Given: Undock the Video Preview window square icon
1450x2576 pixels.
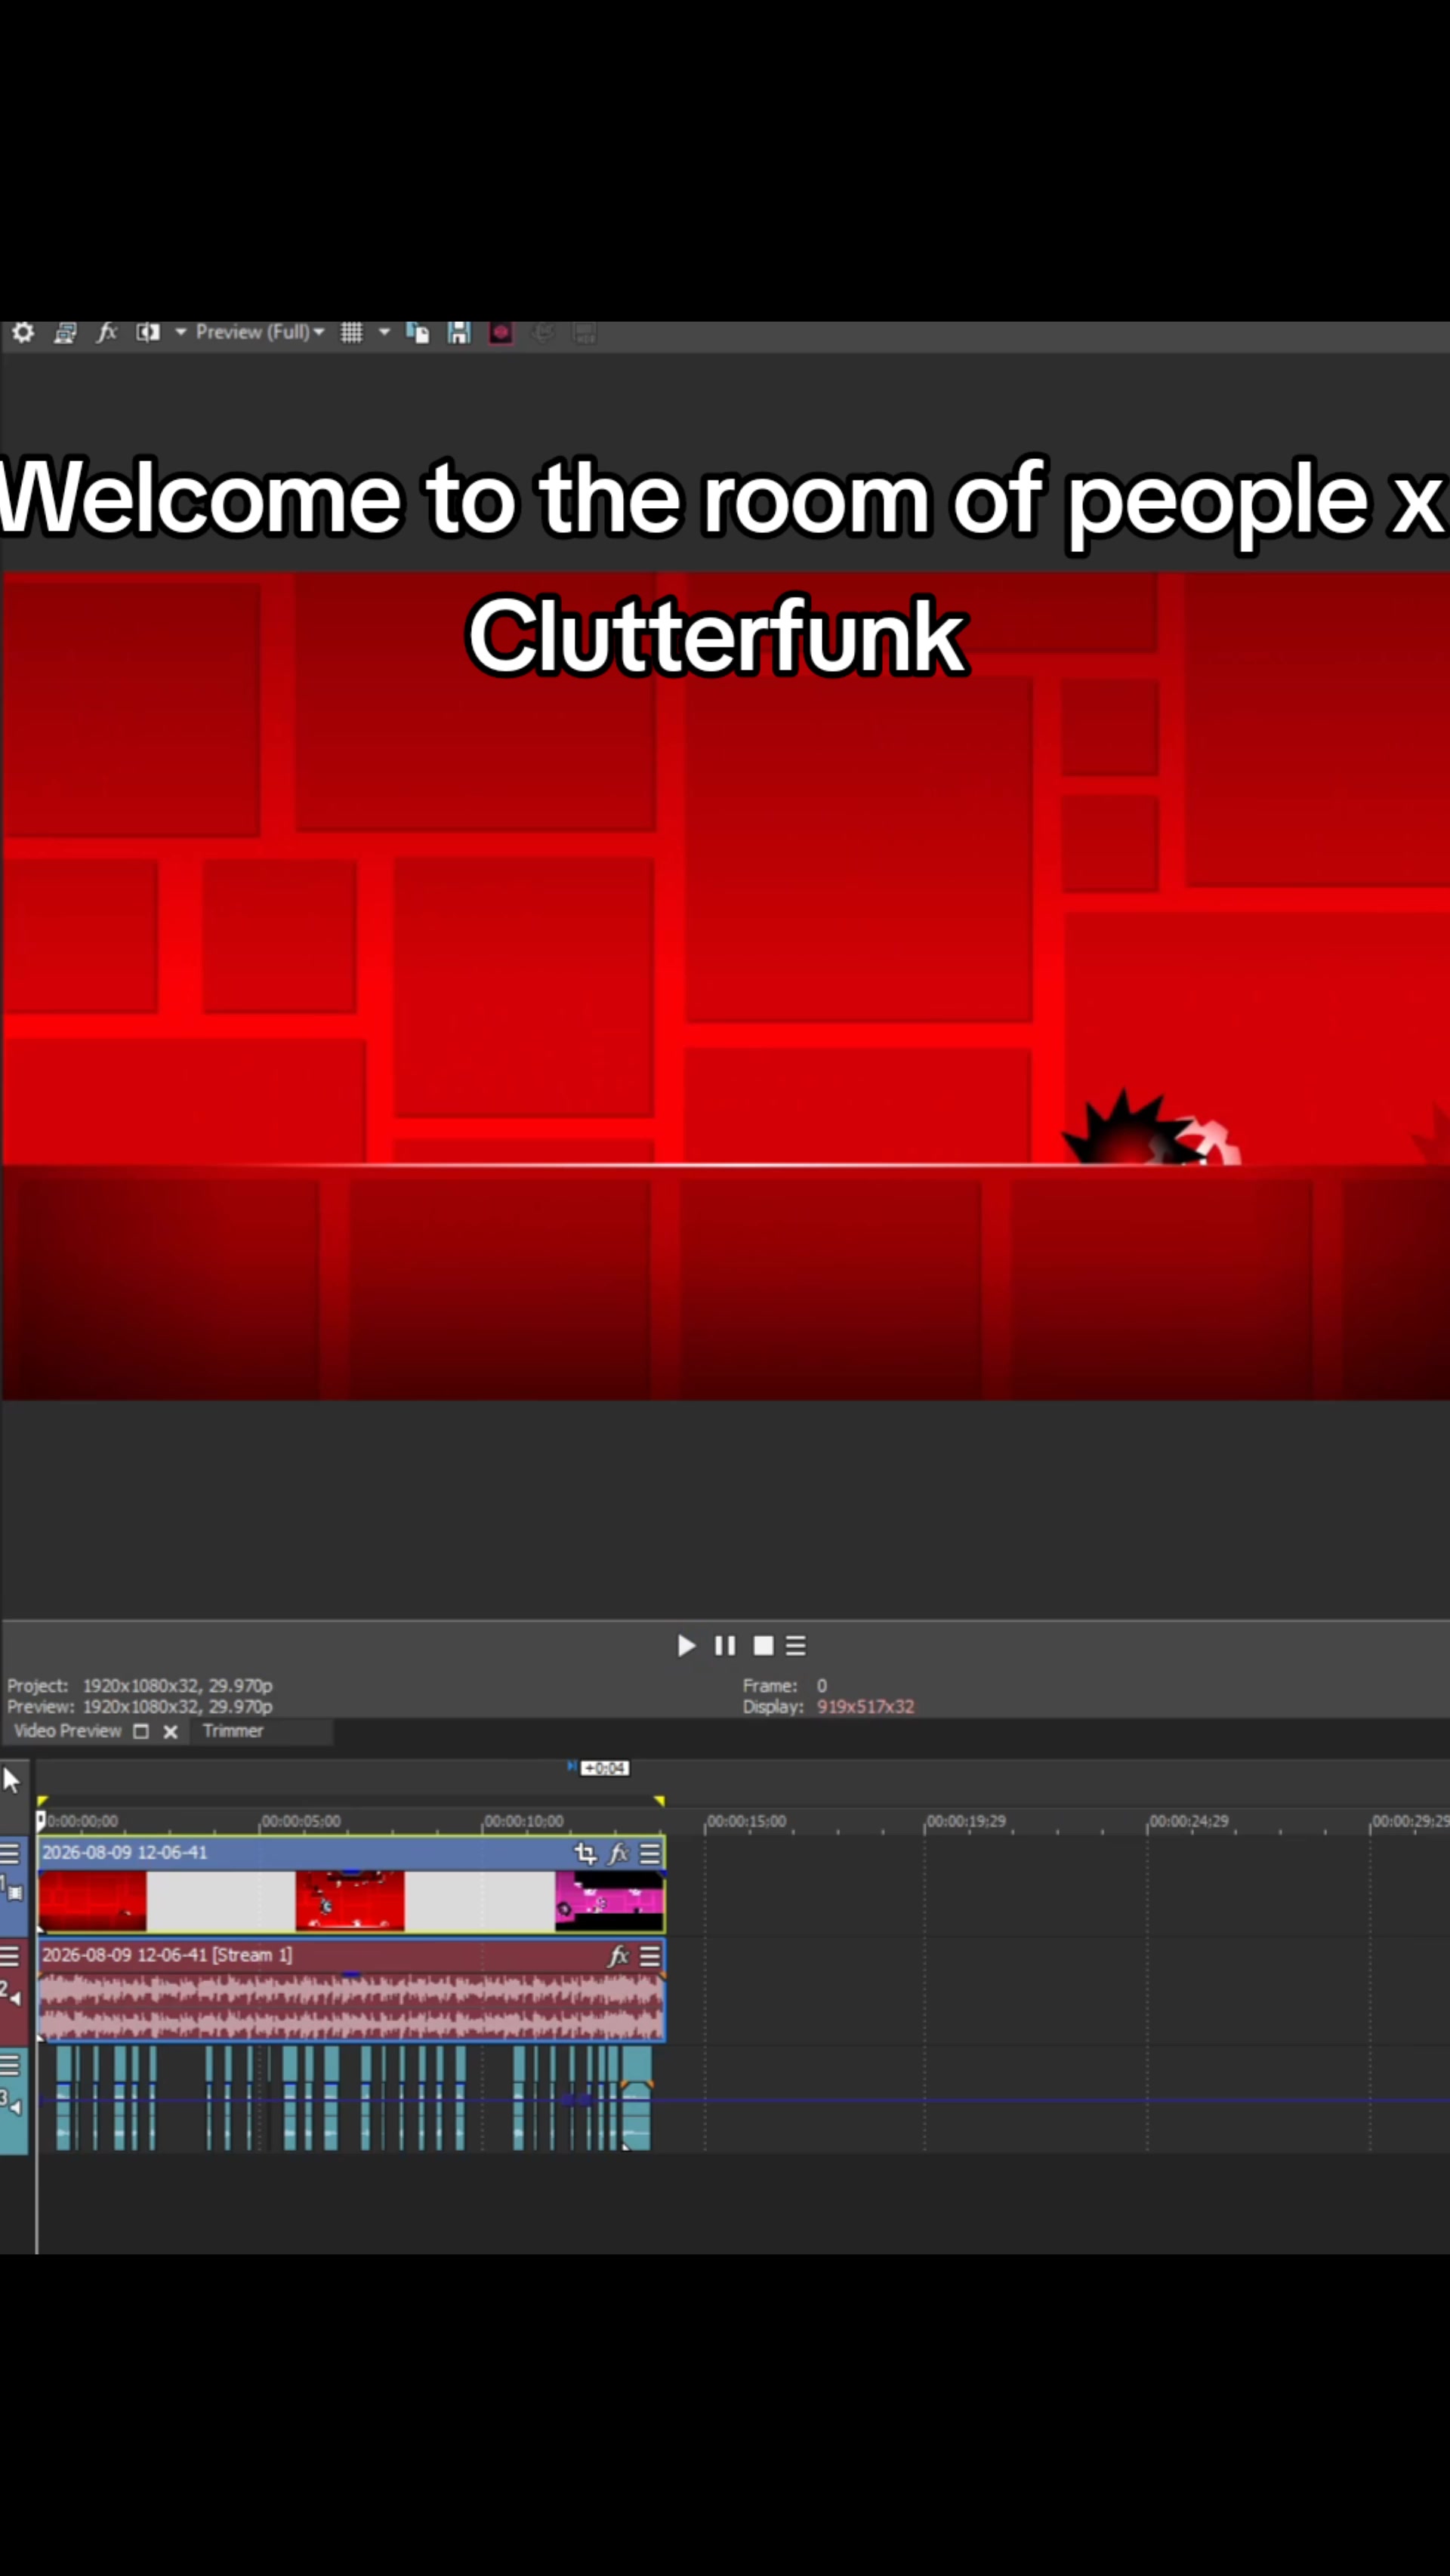Looking at the screenshot, I should pyautogui.click(x=141, y=1732).
